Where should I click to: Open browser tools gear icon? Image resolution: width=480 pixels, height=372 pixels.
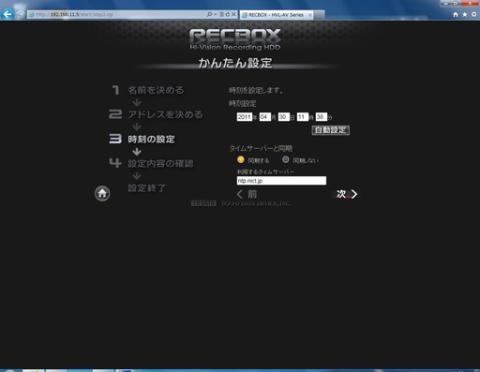pyautogui.click(x=474, y=14)
